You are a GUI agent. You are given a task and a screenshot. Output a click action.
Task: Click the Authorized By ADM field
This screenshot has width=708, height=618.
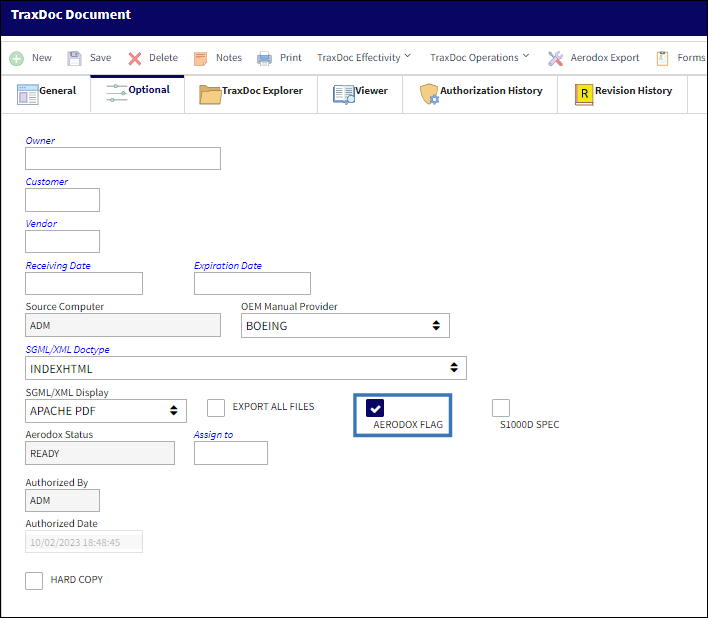[62, 501]
